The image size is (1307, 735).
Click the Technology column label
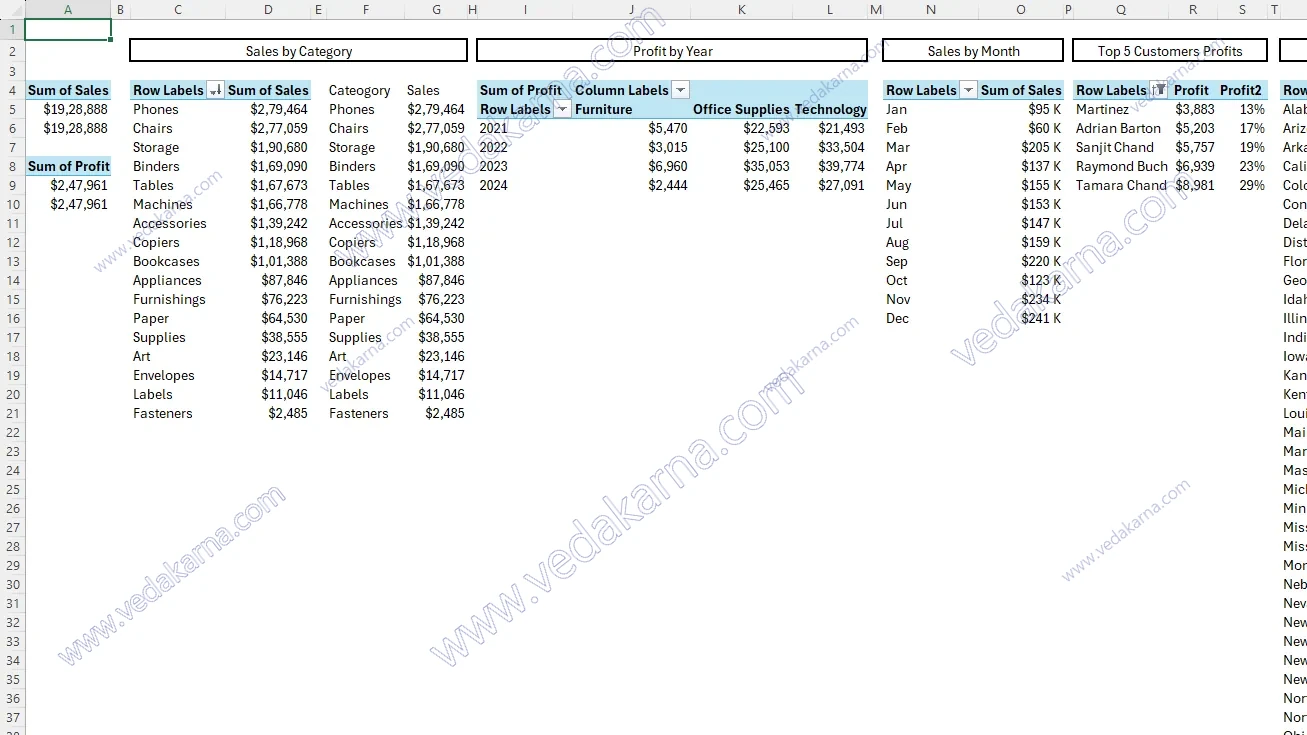click(x=831, y=109)
